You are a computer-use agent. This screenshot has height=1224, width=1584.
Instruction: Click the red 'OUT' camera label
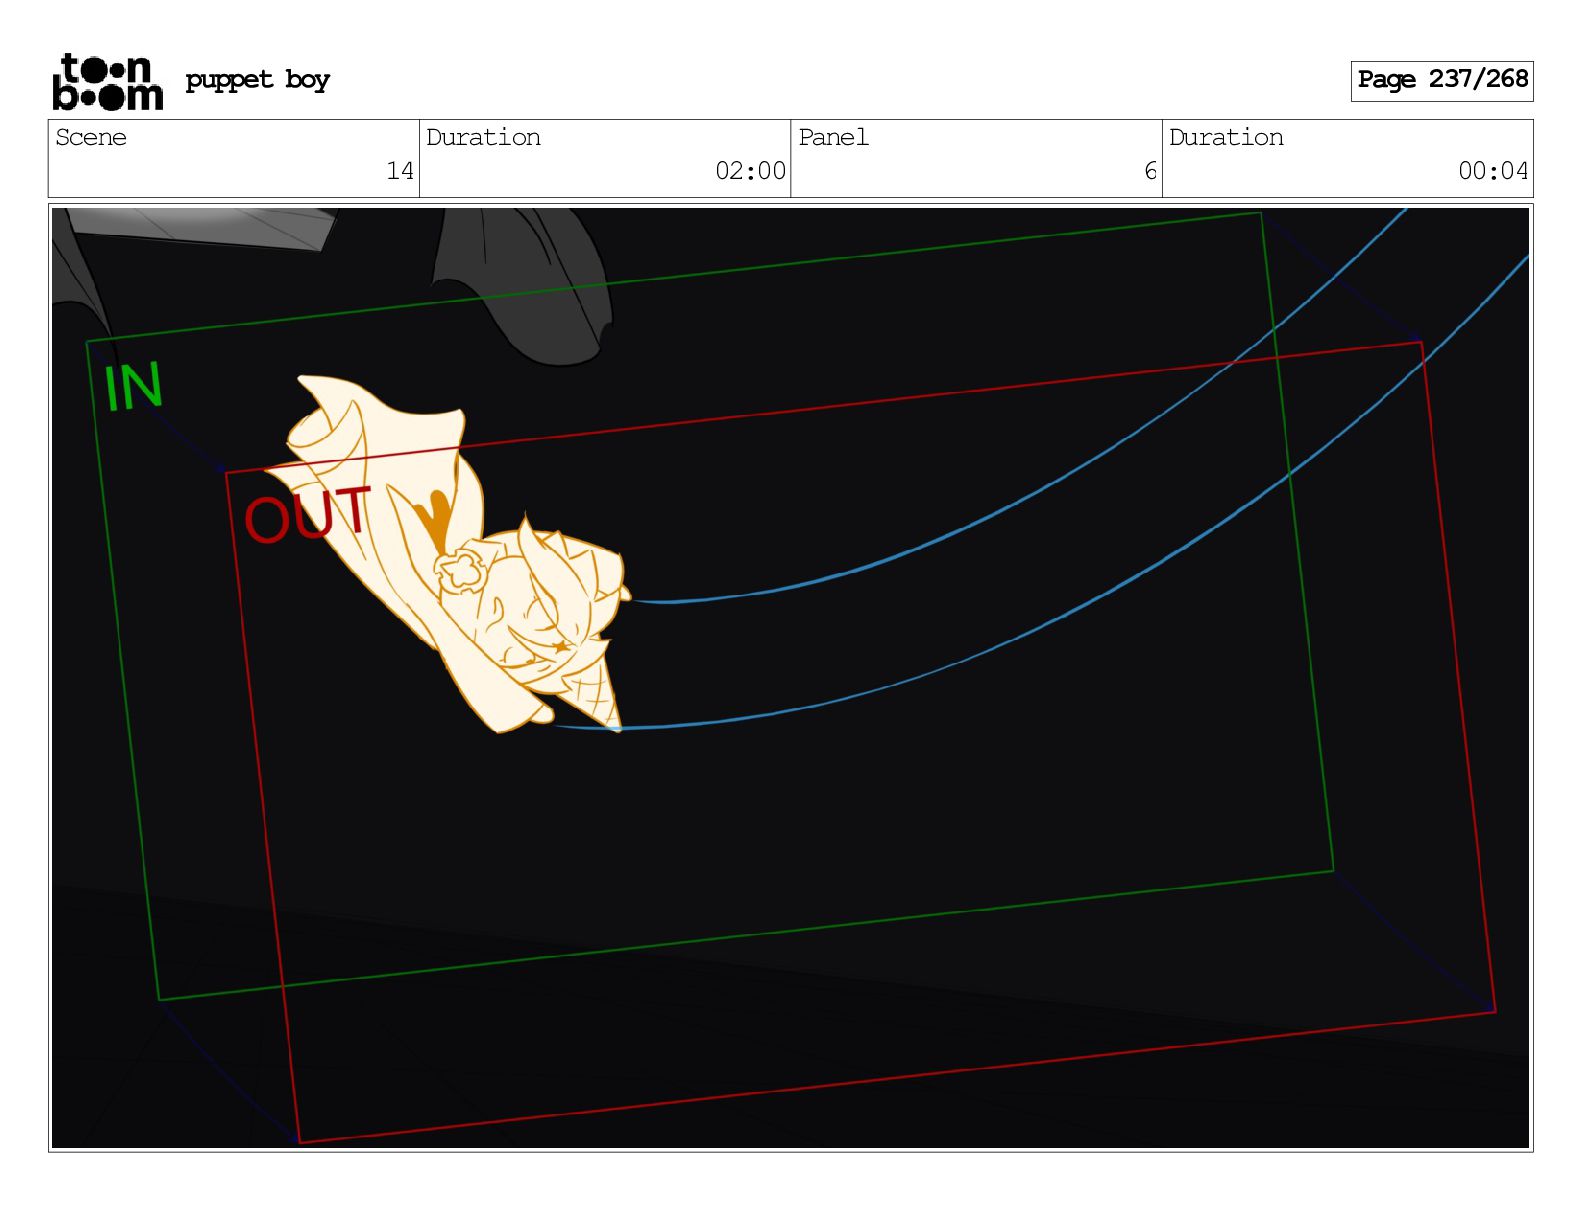[308, 515]
